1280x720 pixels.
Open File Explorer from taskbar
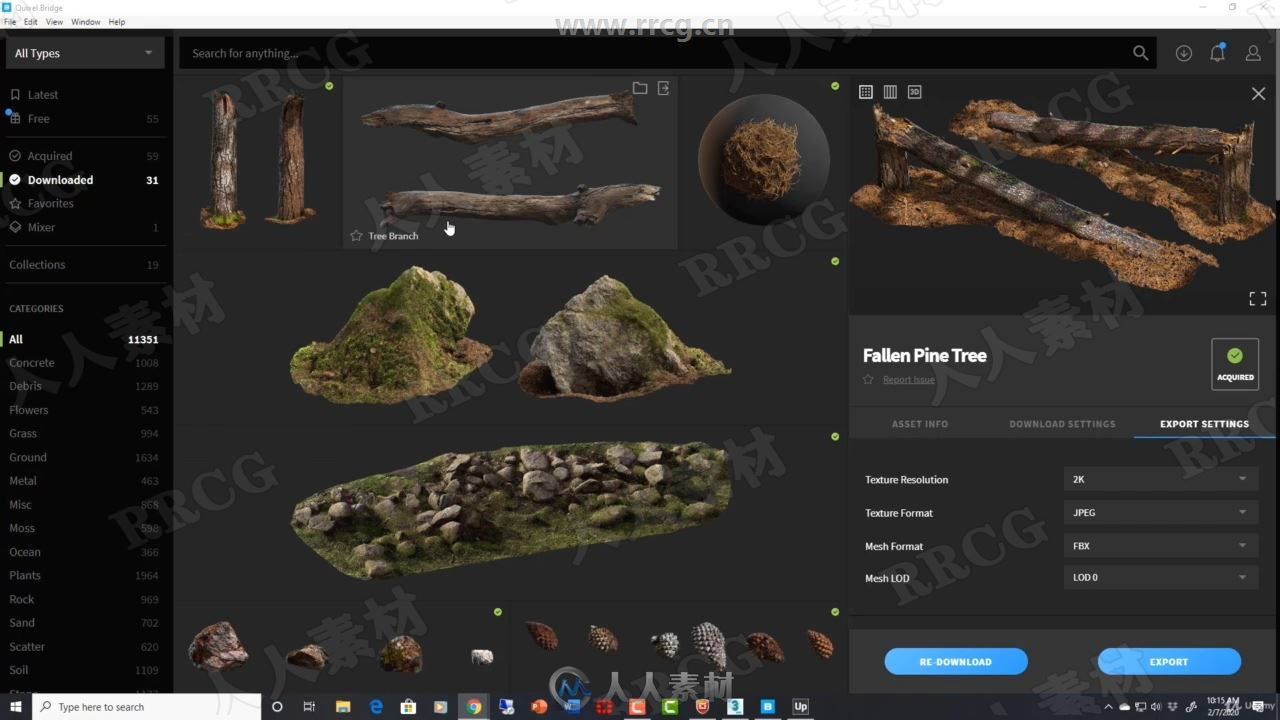tap(343, 706)
